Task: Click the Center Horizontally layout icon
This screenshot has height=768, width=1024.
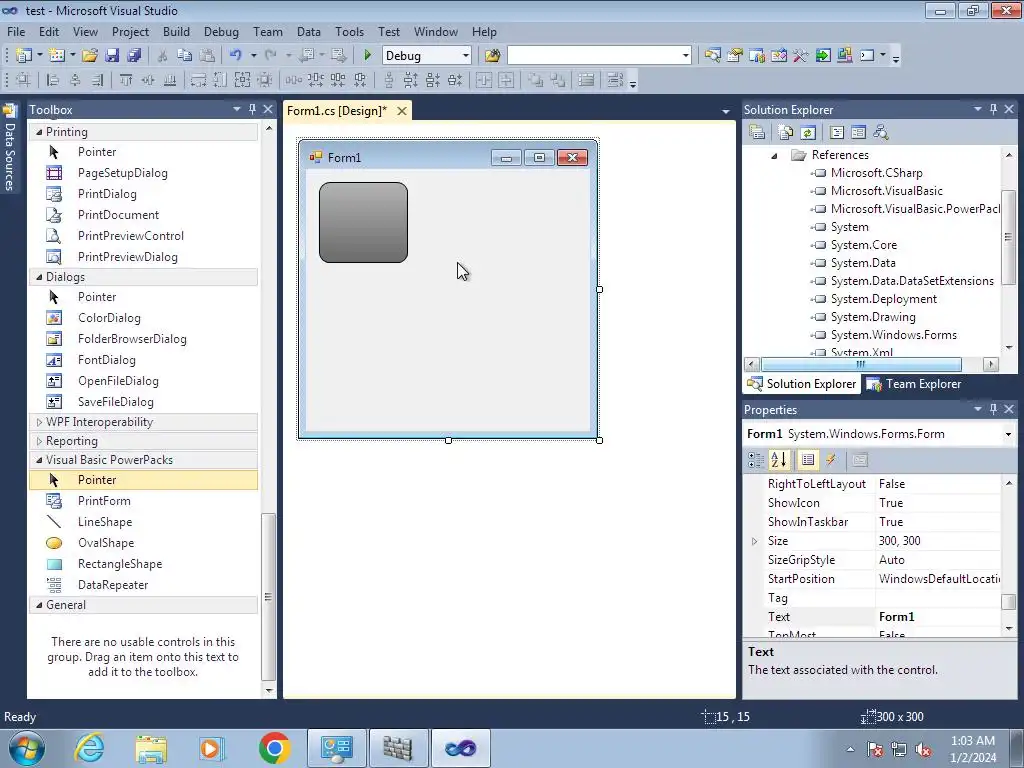Action: [x=483, y=80]
